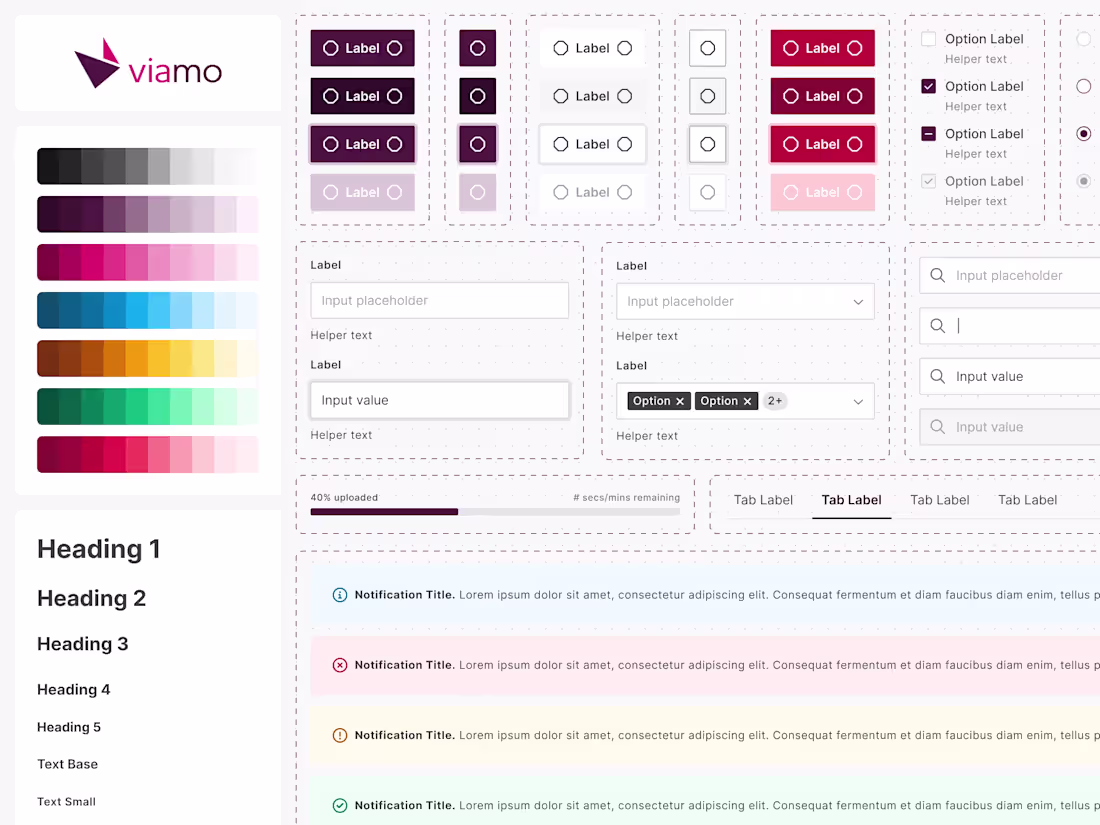Remove the first Option tag via its × icon
Viewport: 1100px width, 825px height.
tap(680, 400)
